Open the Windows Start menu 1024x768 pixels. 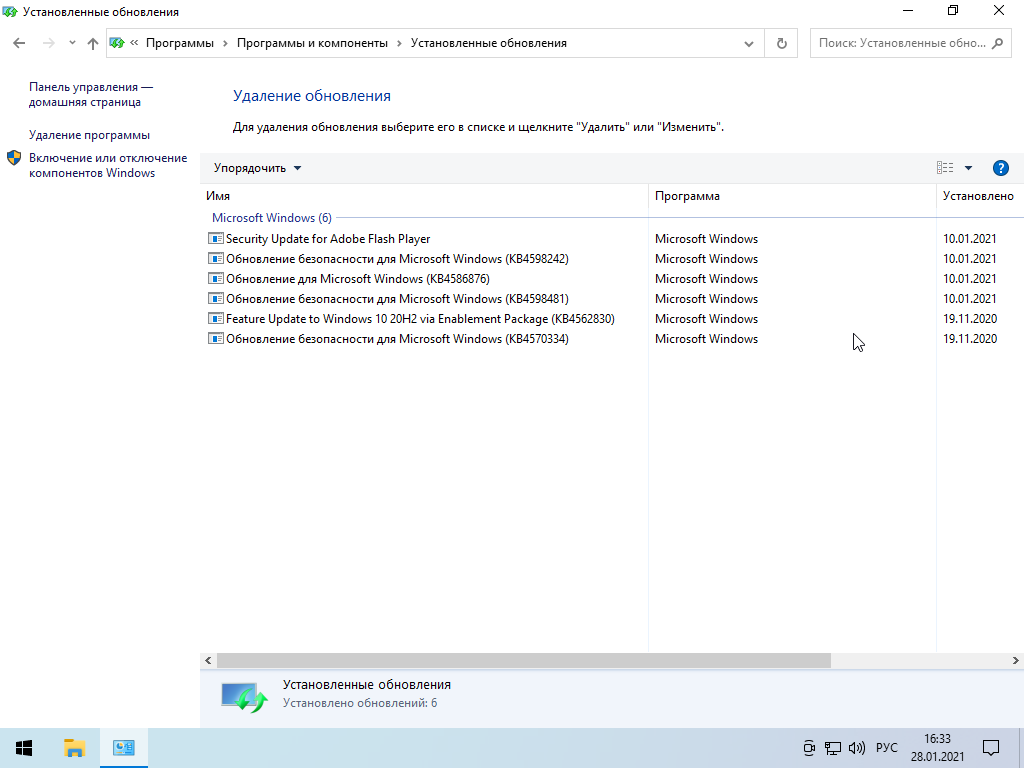24,748
